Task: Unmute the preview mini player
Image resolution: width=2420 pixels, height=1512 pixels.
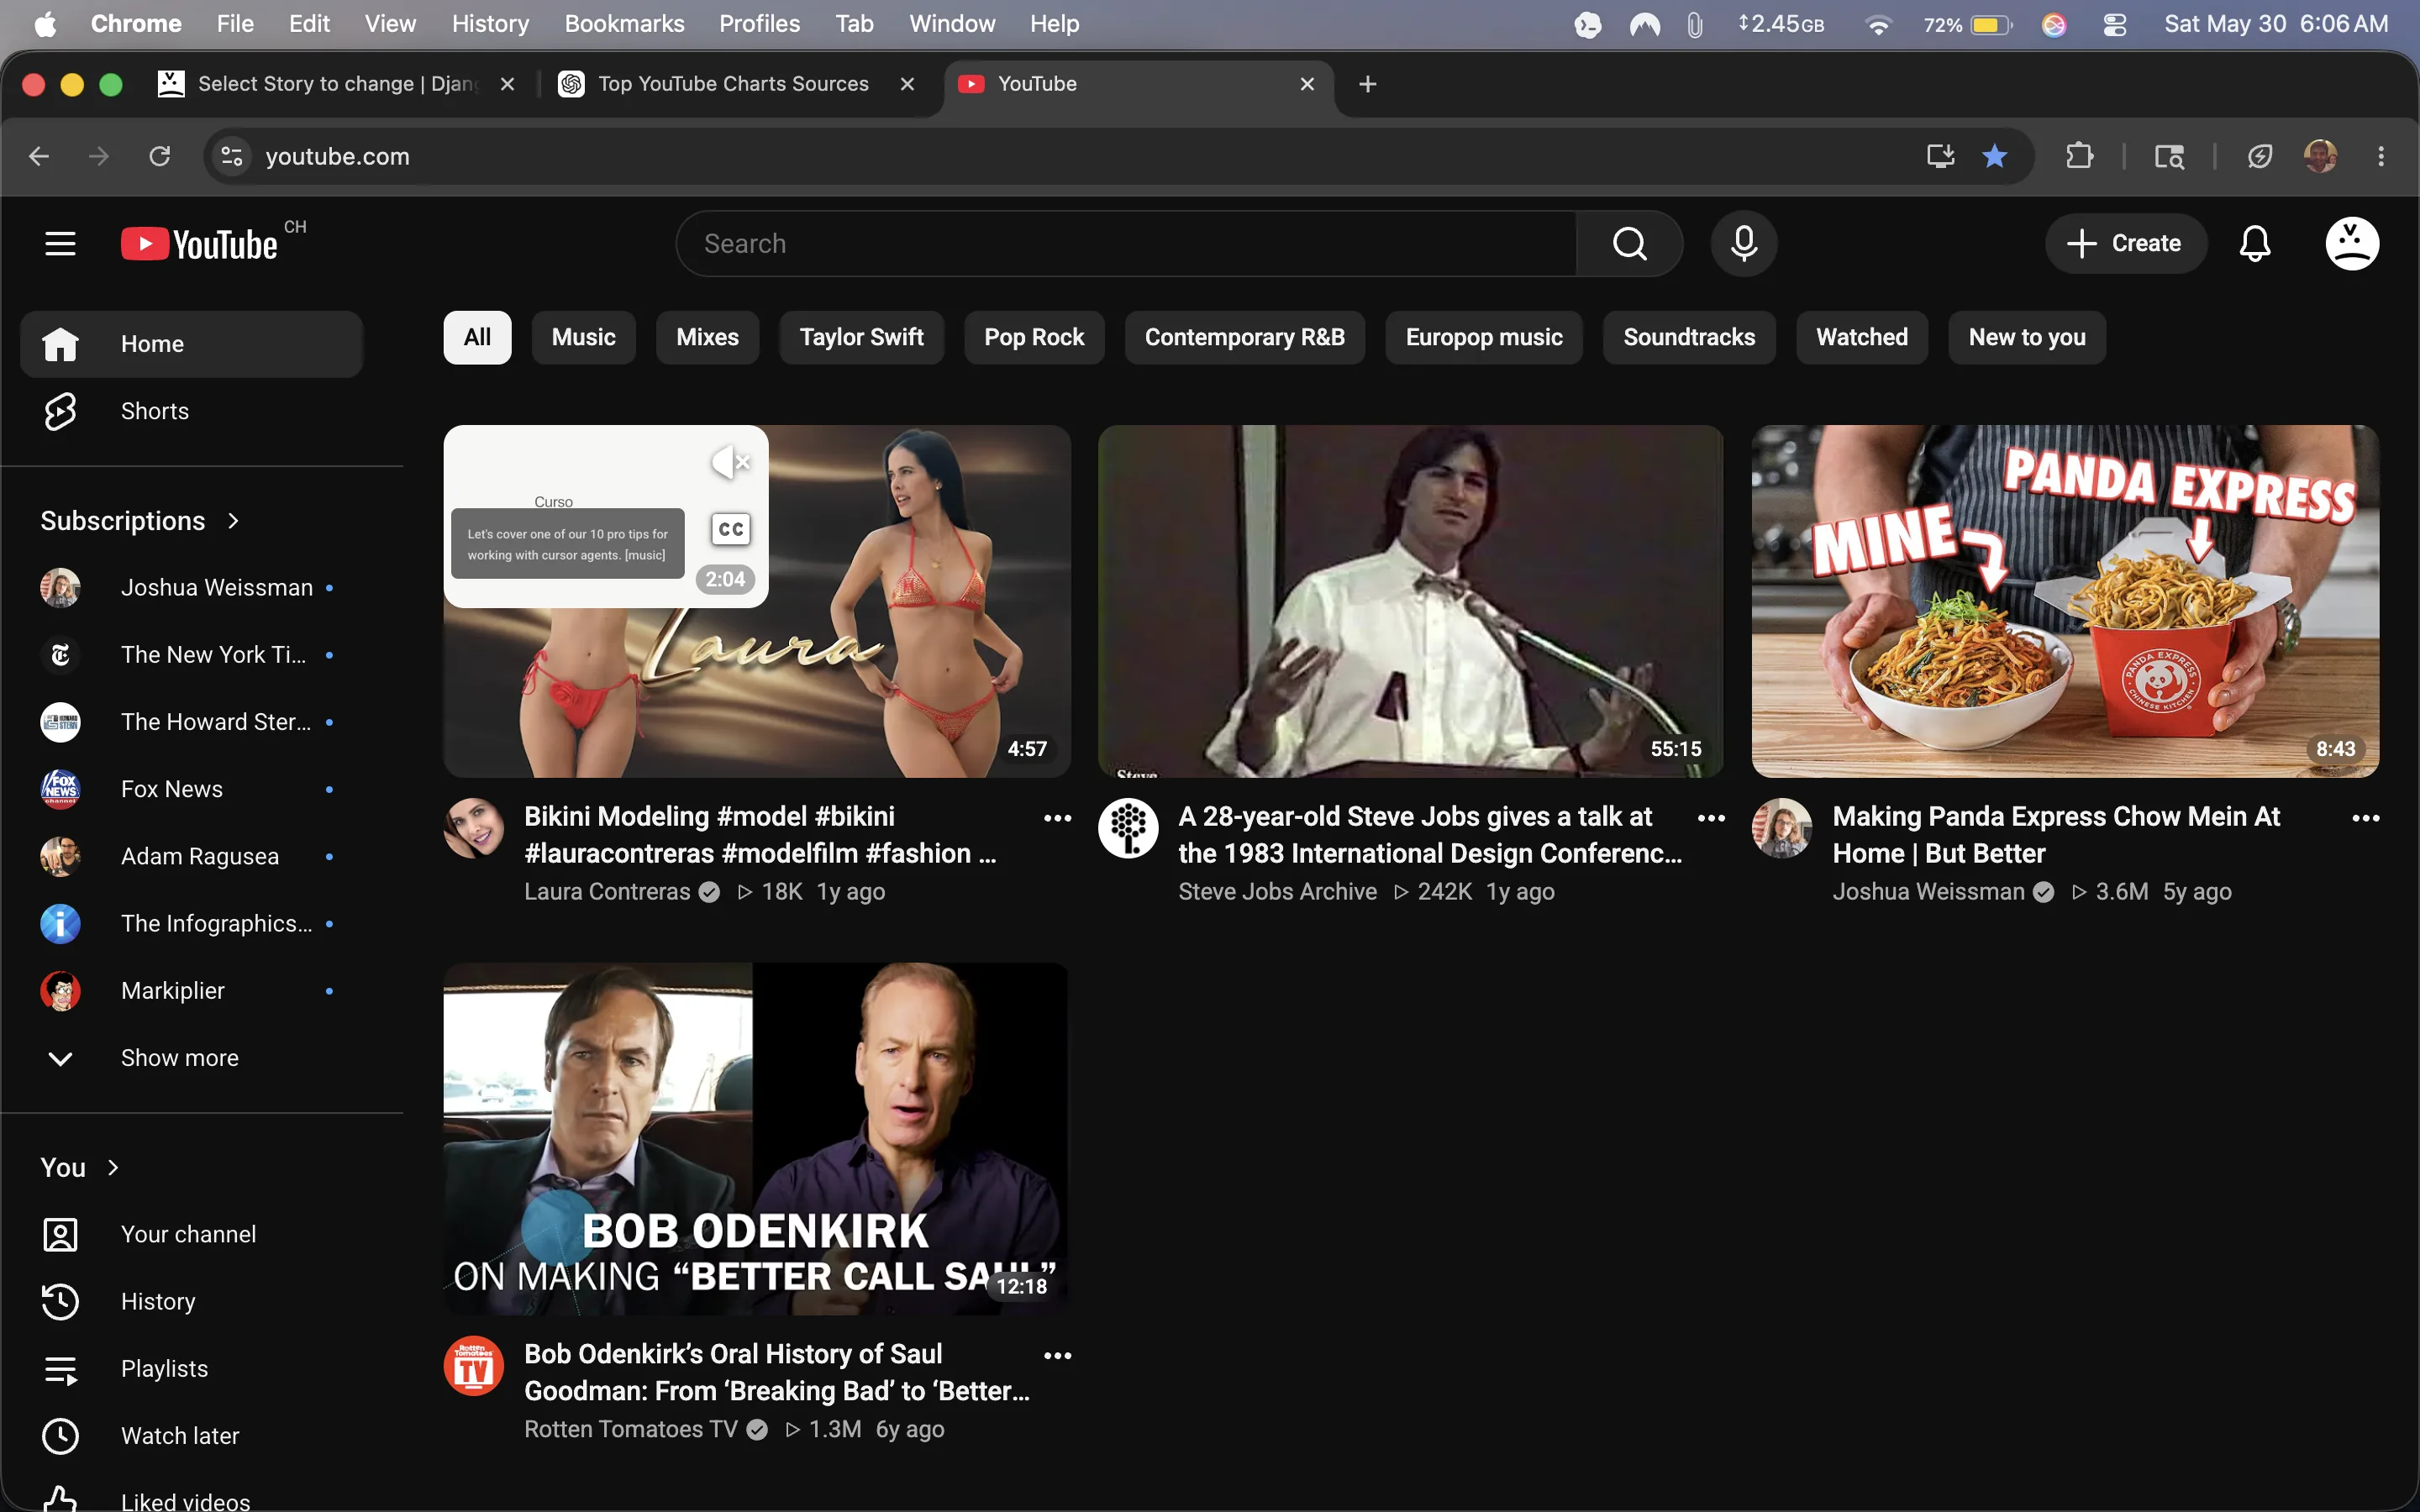Action: tap(730, 462)
